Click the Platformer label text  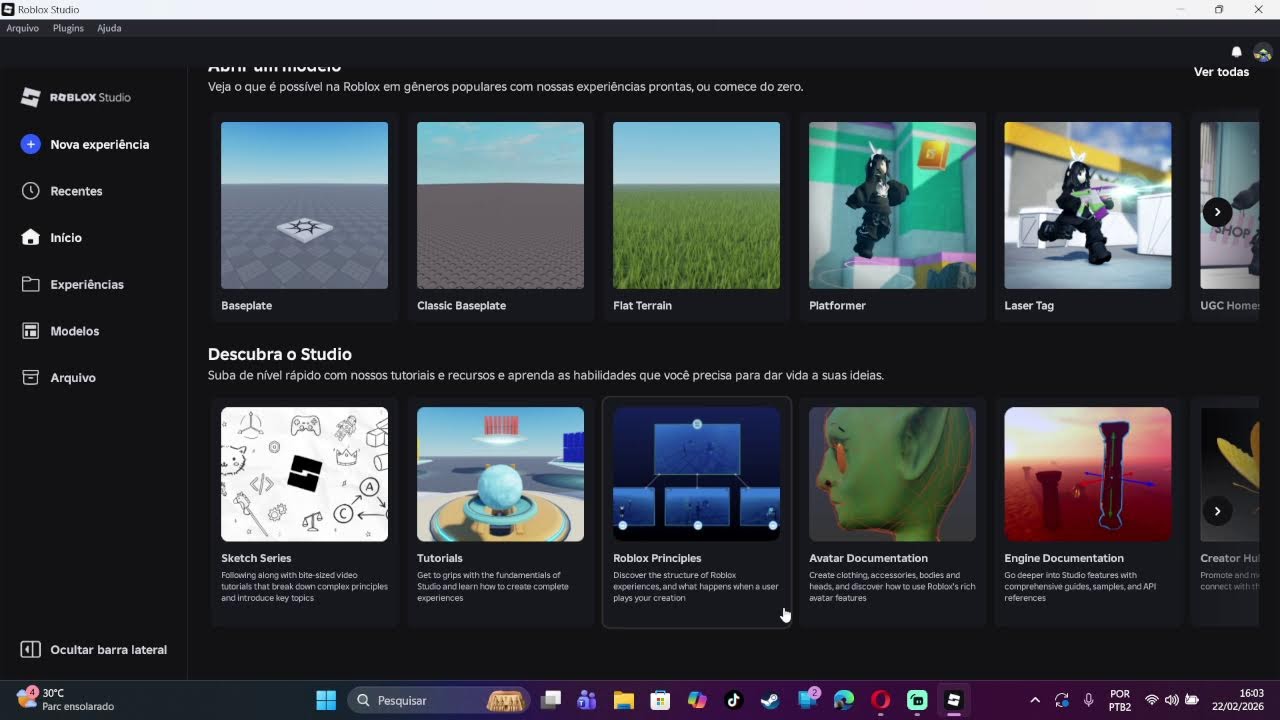tap(837, 306)
